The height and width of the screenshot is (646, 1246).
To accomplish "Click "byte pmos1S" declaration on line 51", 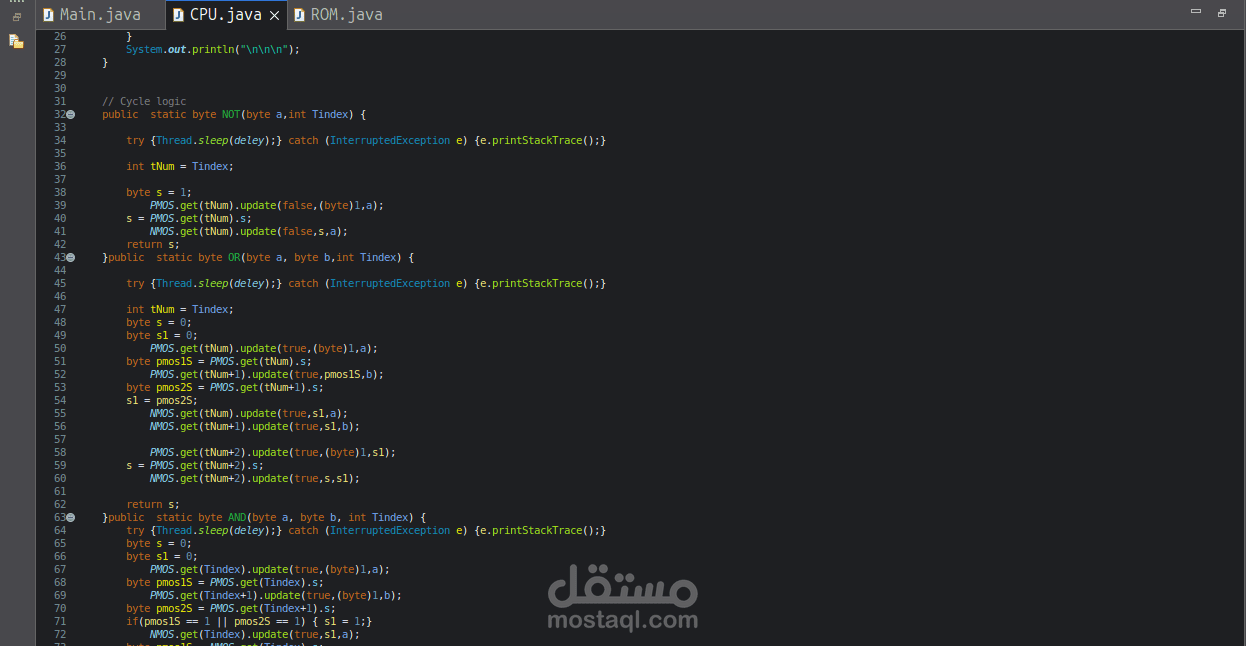I will [x=219, y=361].
